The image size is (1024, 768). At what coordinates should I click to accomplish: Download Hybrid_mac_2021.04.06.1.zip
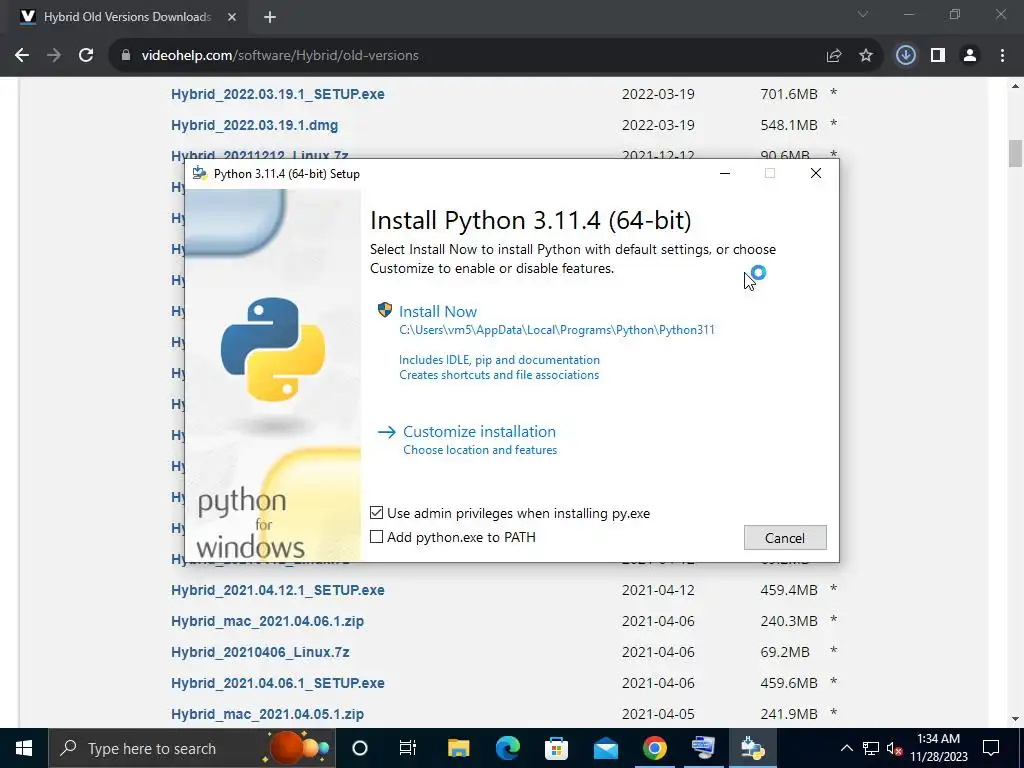coord(267,621)
